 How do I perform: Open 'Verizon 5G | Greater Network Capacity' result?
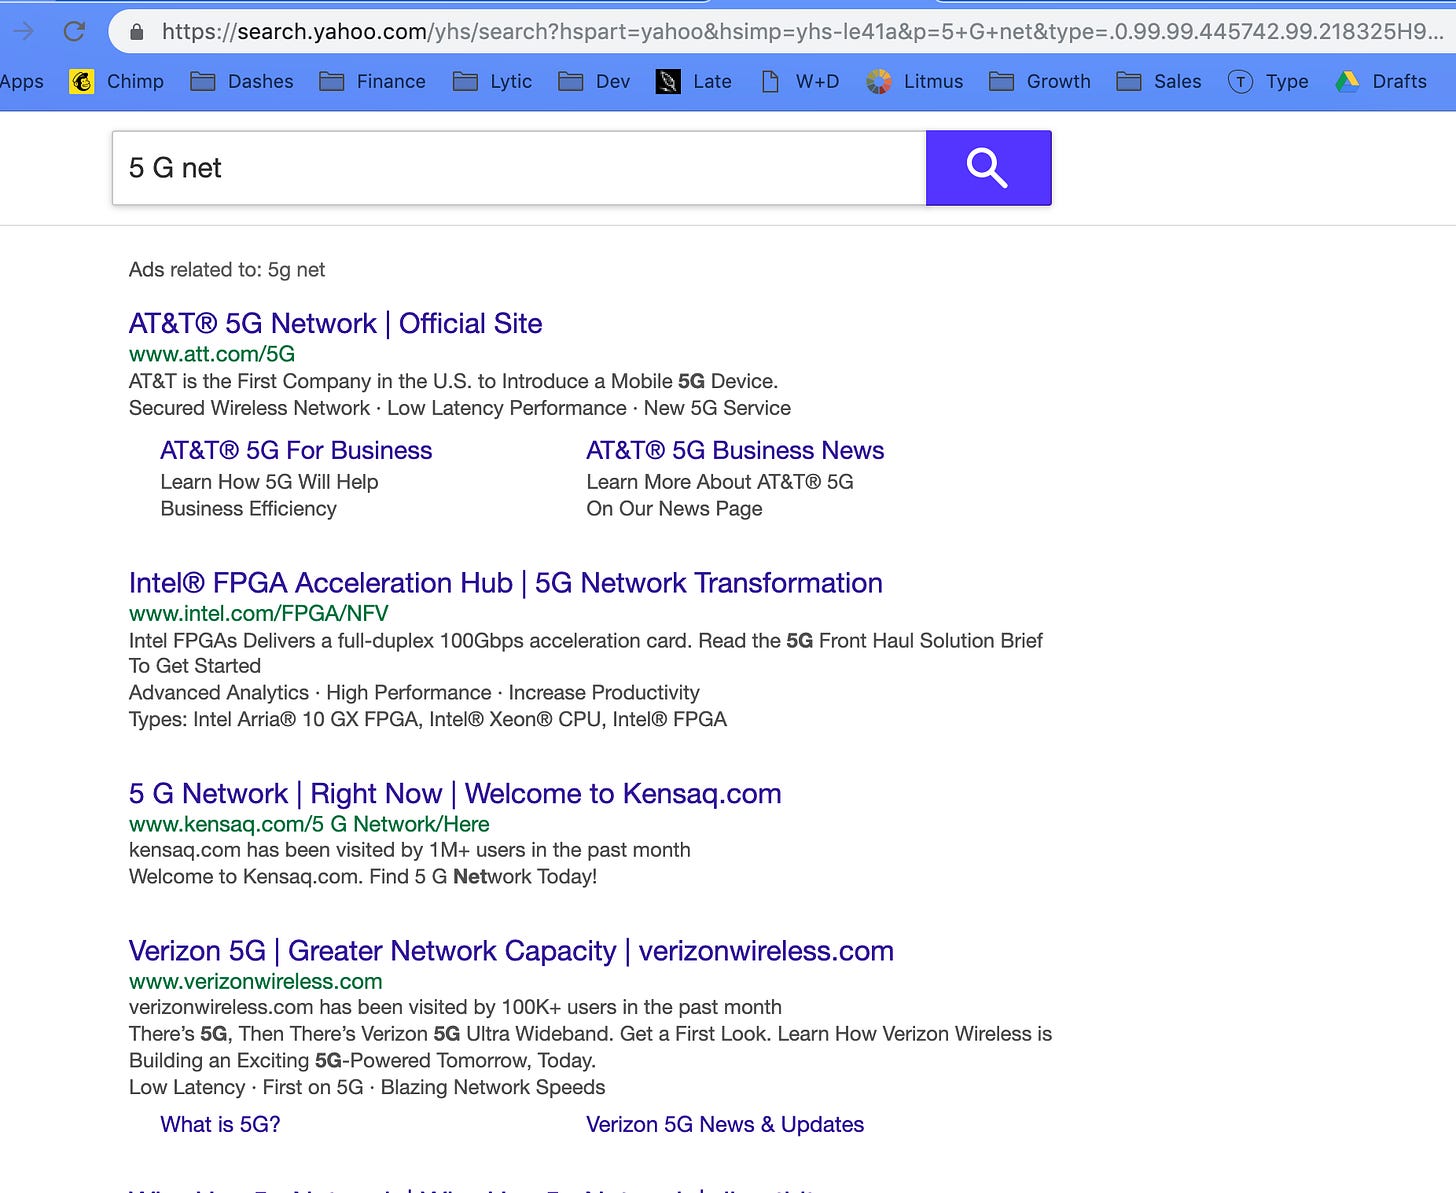[511, 951]
